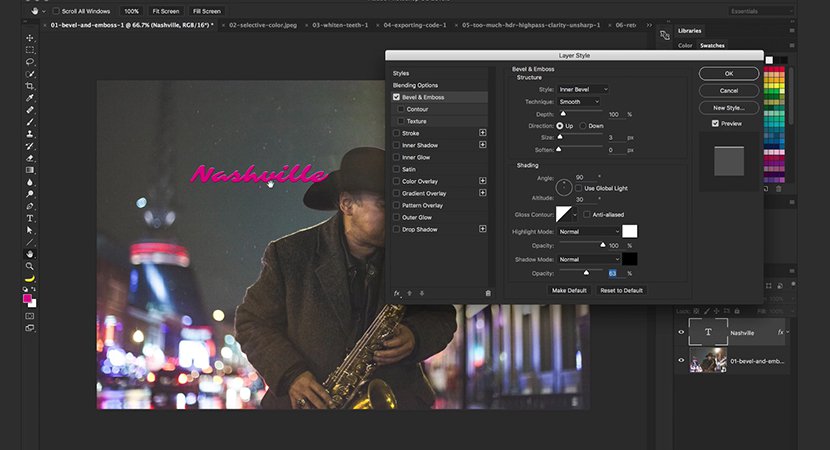Viewport: 830px width, 450px height.
Task: Hide the Nashville text layer
Action: [682, 333]
